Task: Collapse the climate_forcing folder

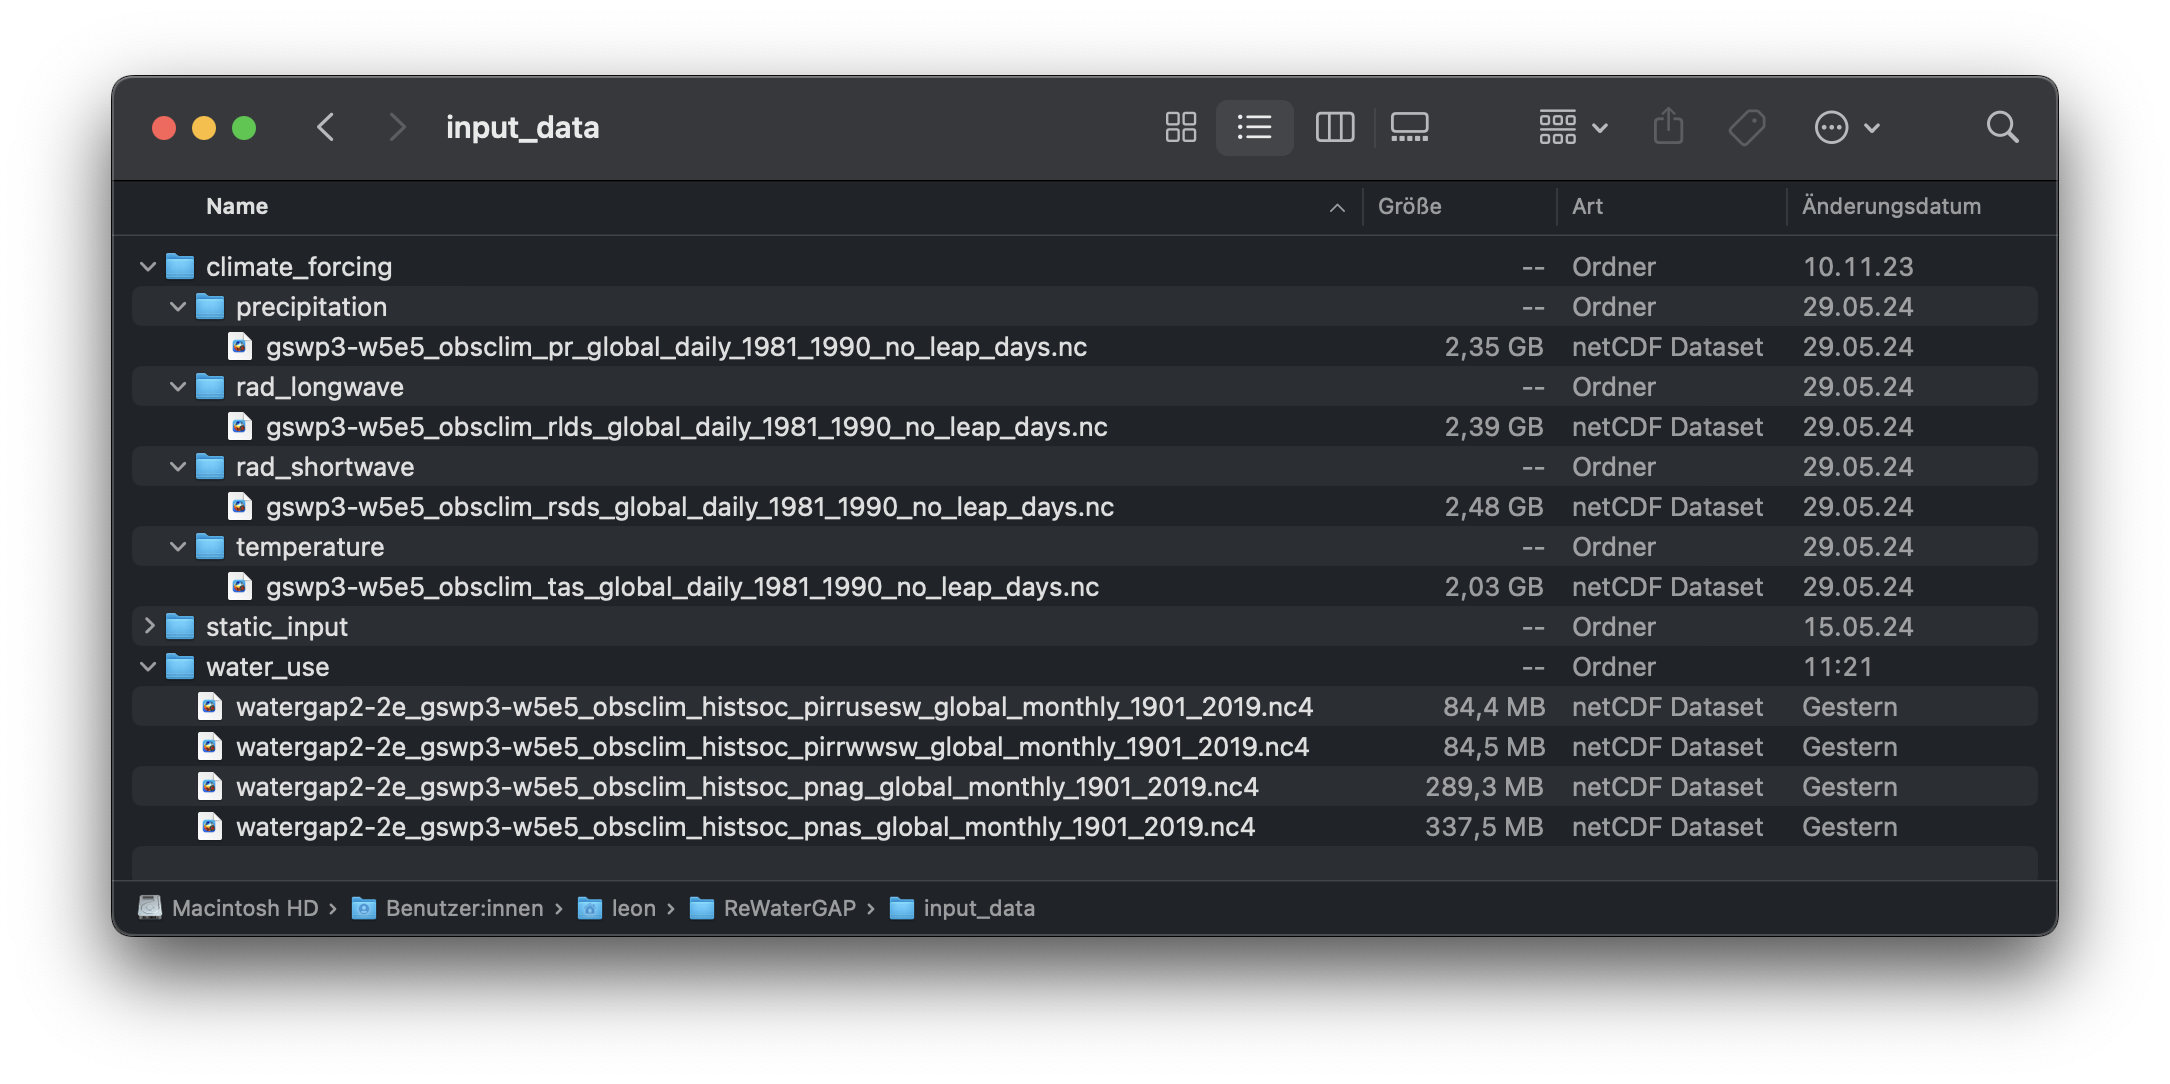Action: (x=148, y=267)
